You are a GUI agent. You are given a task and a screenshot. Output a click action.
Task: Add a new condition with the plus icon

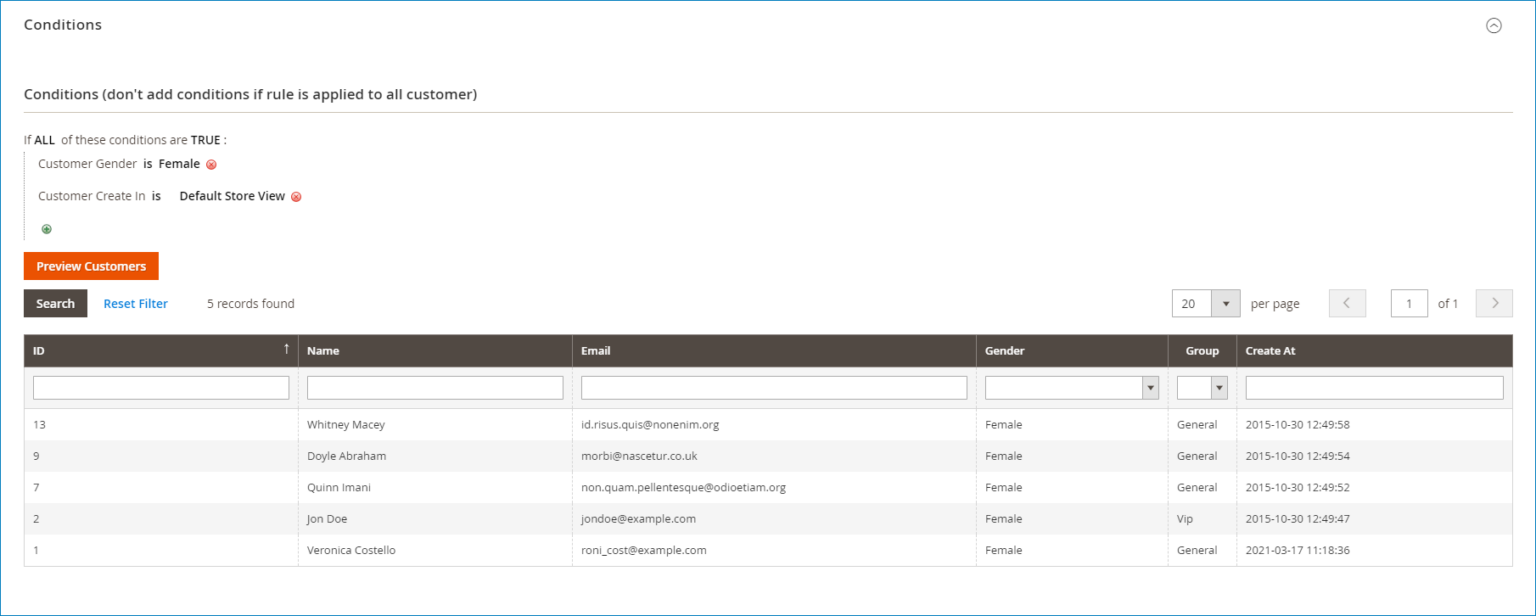click(46, 229)
